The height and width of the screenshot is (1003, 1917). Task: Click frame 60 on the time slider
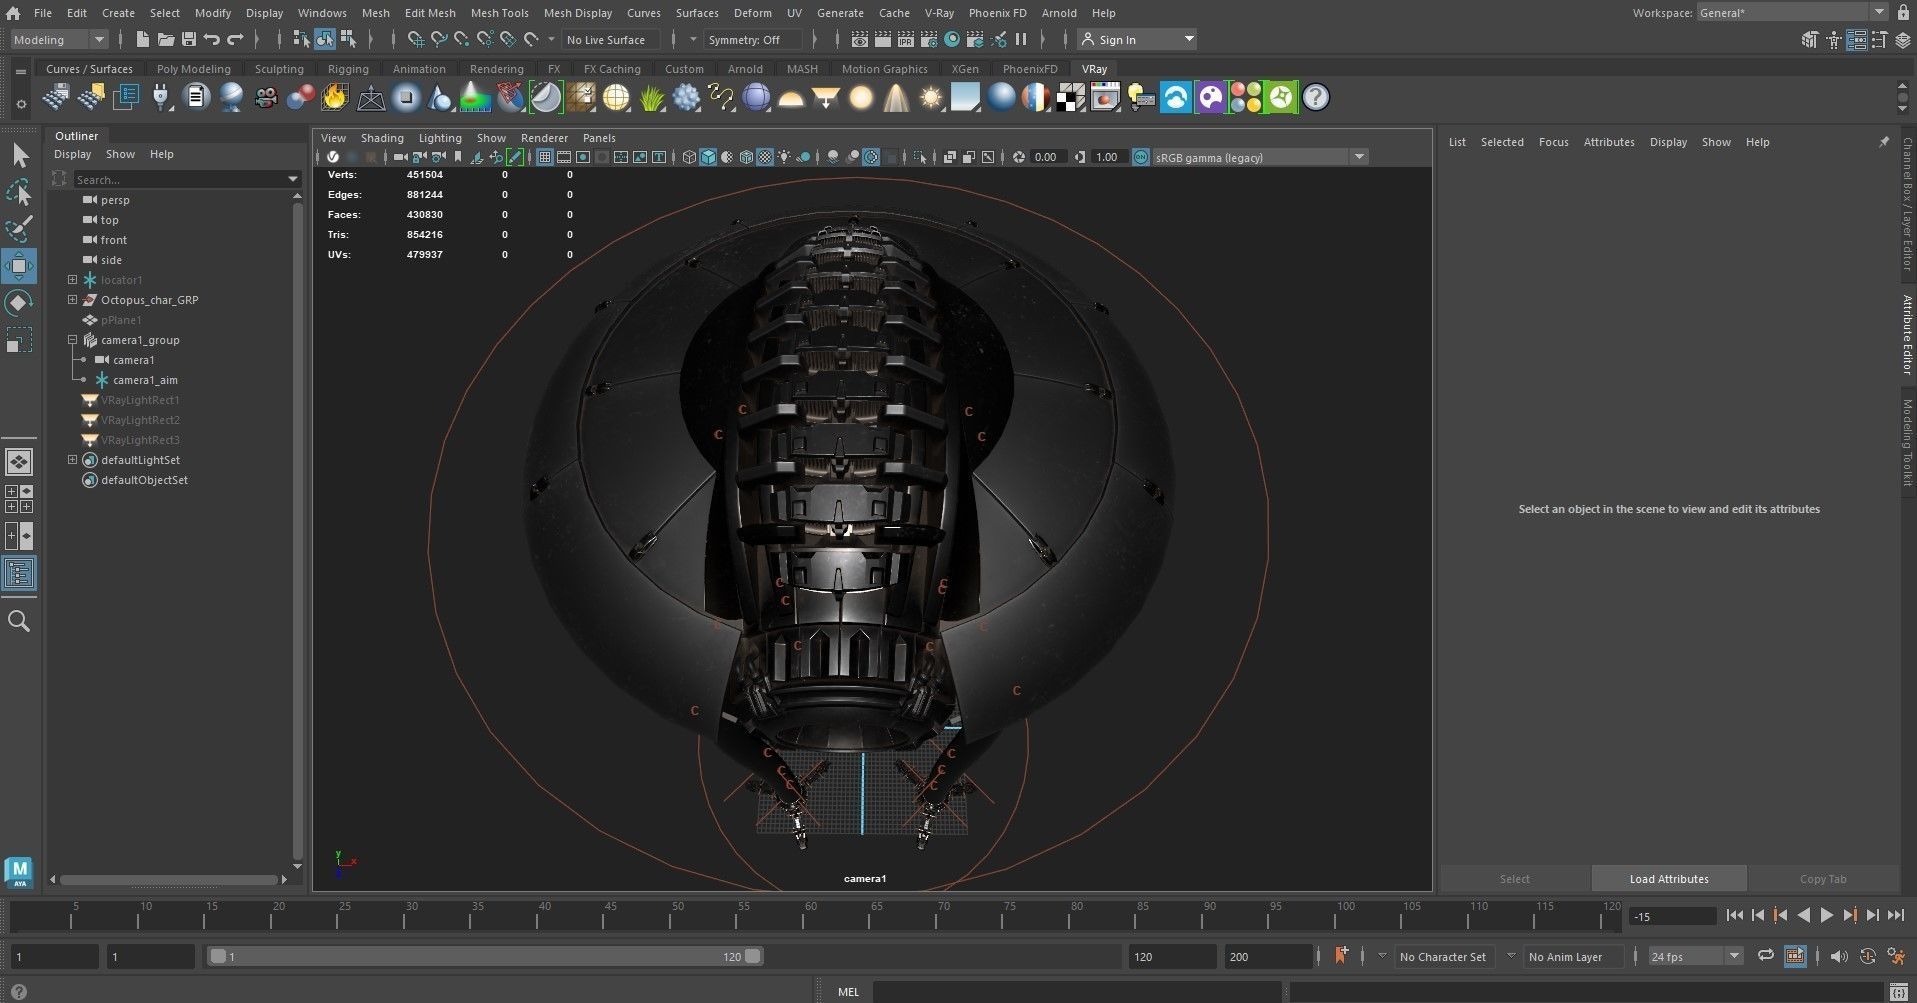pos(811,915)
